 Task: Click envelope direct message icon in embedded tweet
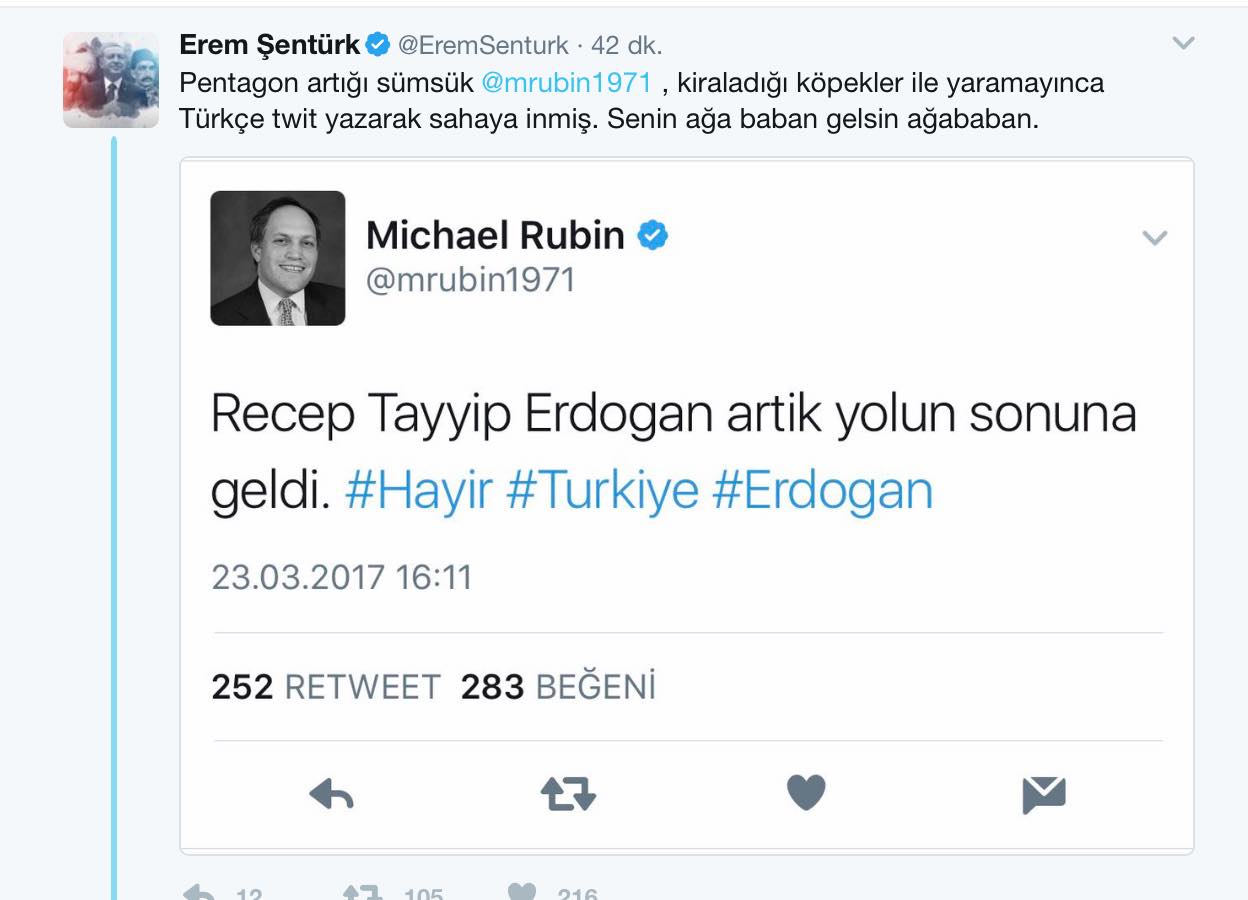1044,795
